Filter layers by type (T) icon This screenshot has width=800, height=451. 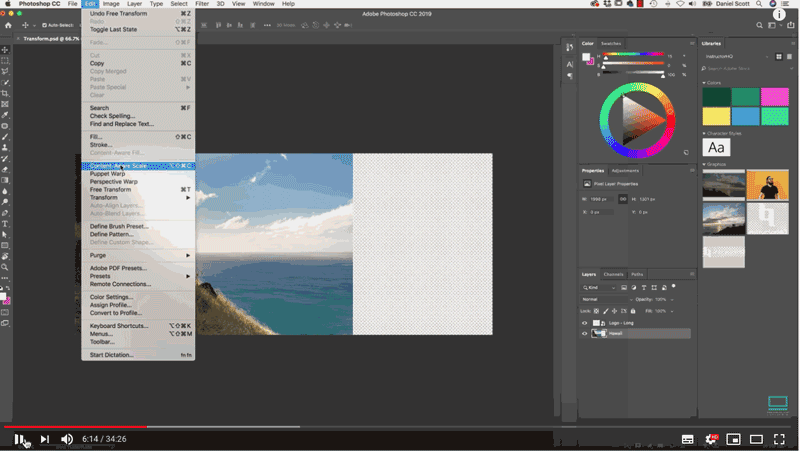coord(644,288)
